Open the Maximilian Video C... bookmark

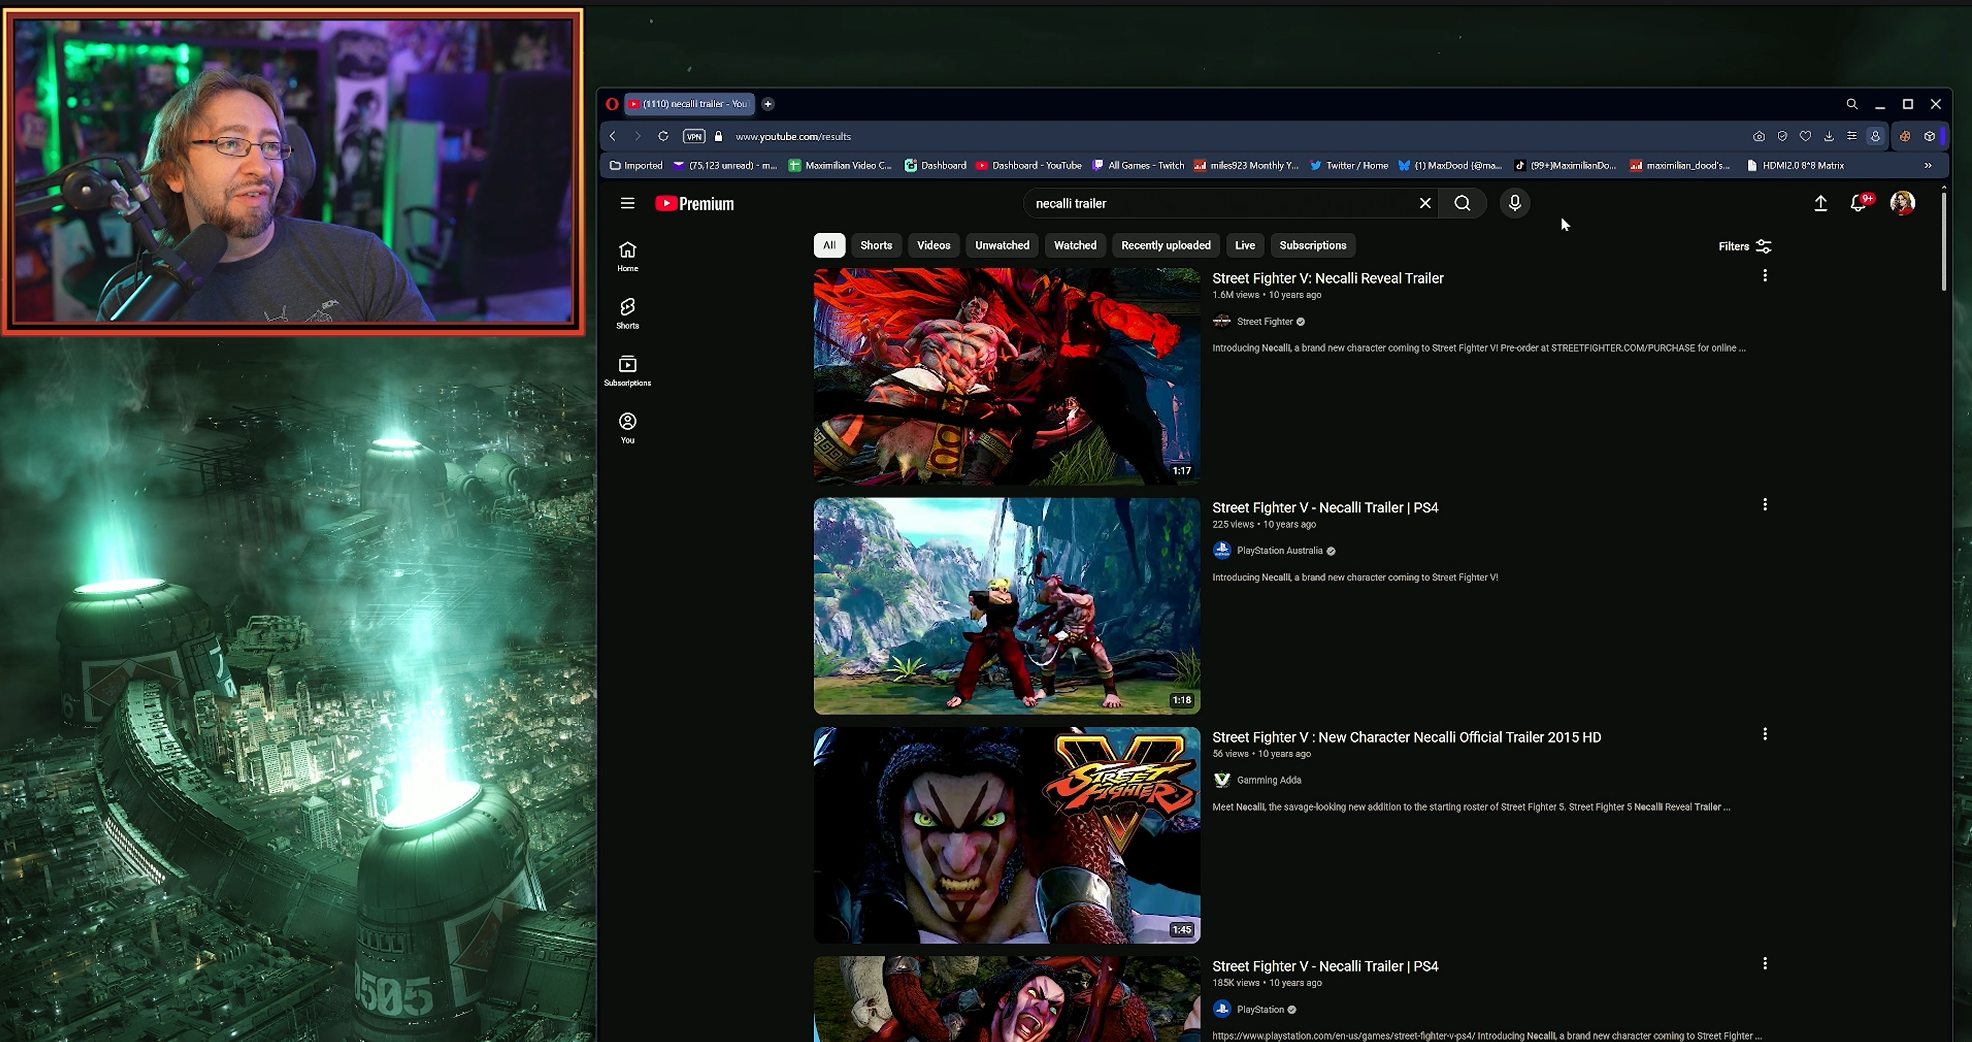(840, 166)
